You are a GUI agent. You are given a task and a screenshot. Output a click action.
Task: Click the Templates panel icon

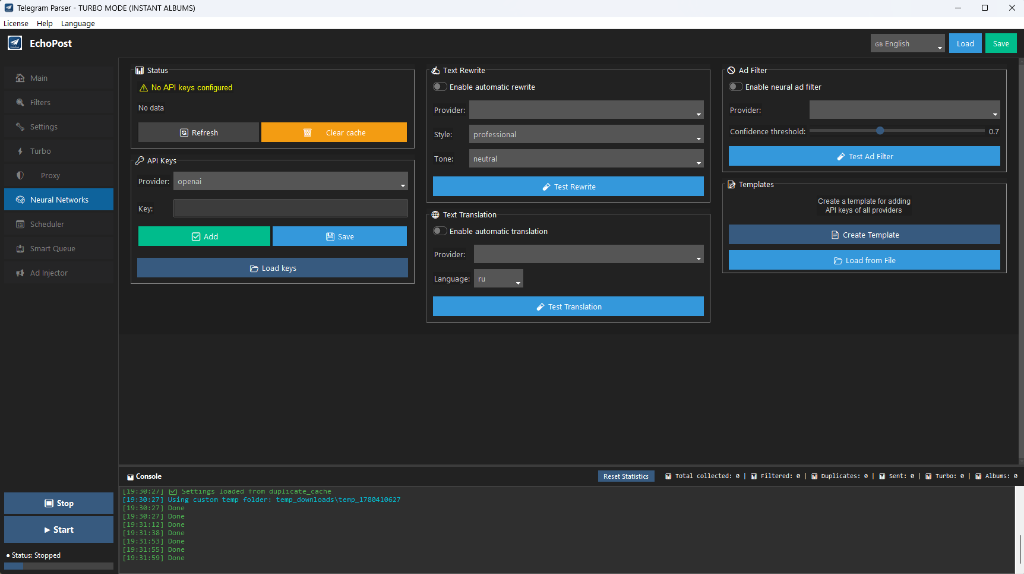(731, 184)
